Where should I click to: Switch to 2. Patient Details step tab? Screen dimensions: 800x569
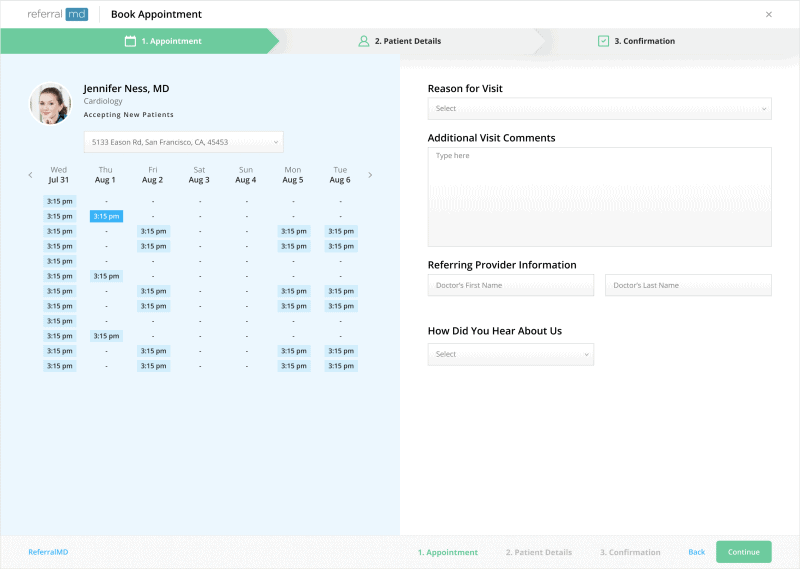[x=407, y=41]
